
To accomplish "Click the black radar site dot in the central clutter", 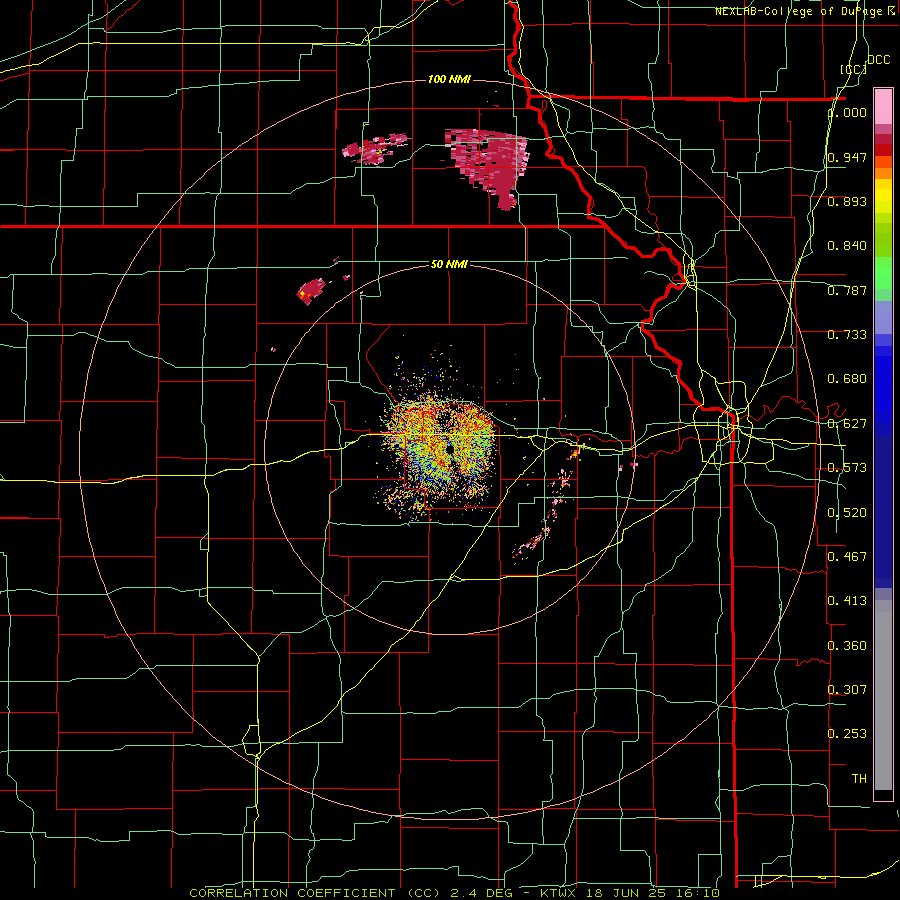I will pyautogui.click(x=449, y=449).
